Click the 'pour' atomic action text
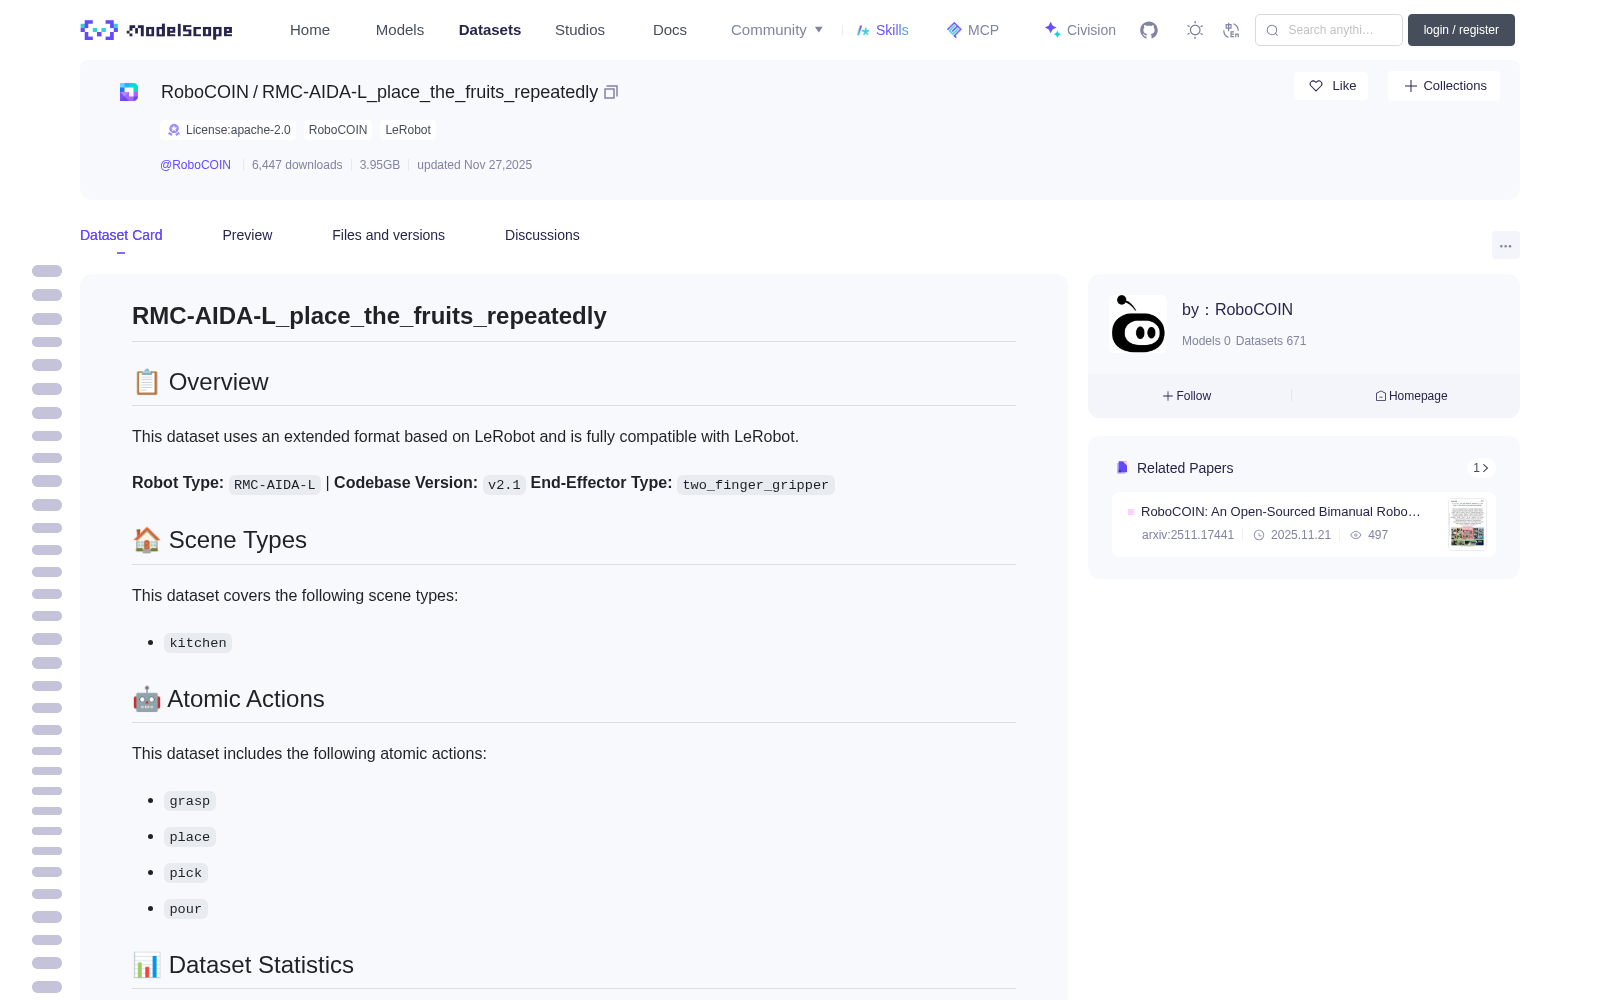 (x=186, y=909)
